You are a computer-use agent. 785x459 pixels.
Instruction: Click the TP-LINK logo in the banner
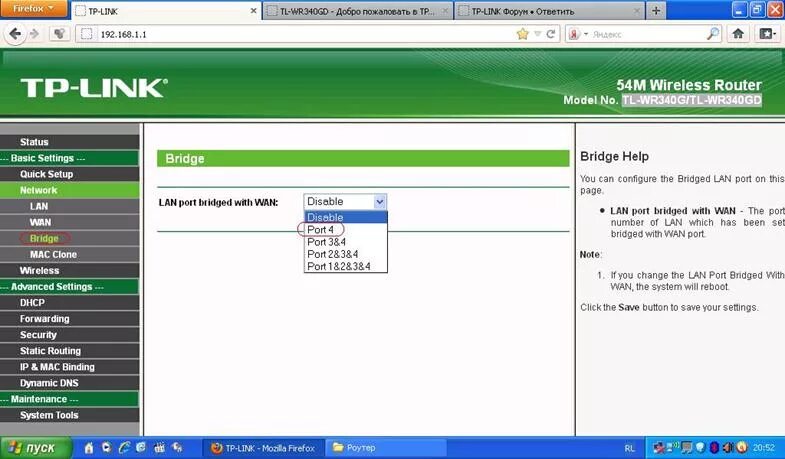coord(94,88)
